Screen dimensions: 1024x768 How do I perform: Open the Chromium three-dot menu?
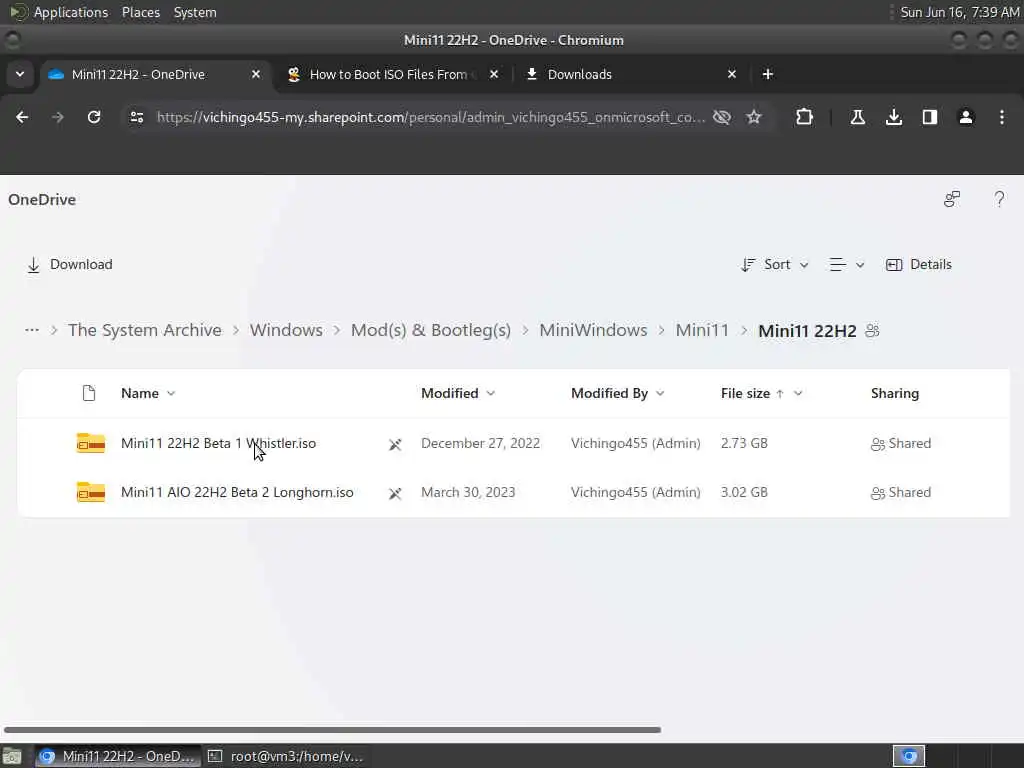pyautogui.click(x=1002, y=117)
